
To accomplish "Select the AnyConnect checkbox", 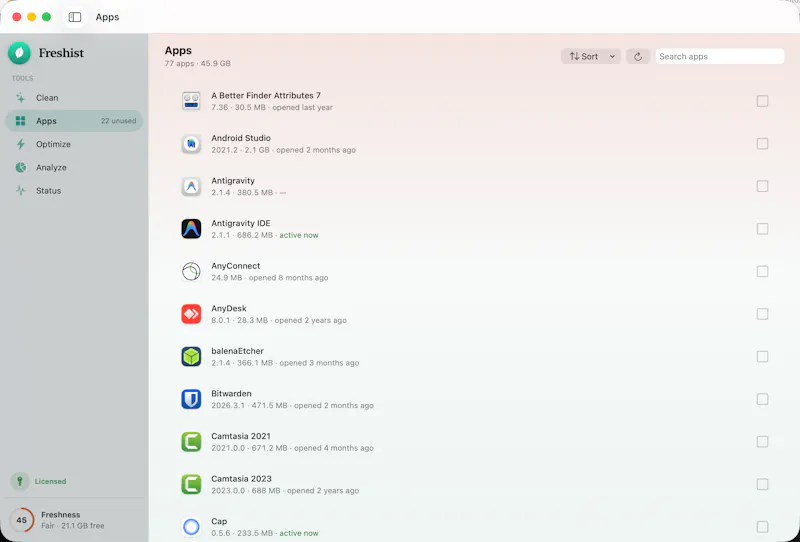I will (x=762, y=272).
